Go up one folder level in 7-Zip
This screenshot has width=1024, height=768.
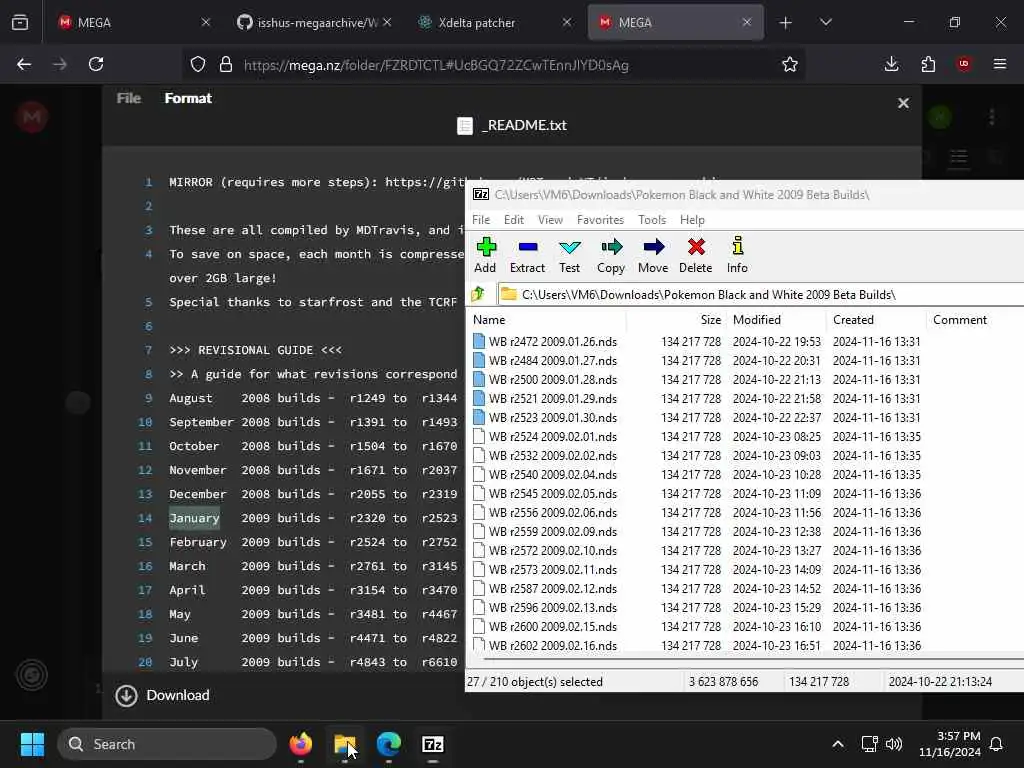(479, 294)
